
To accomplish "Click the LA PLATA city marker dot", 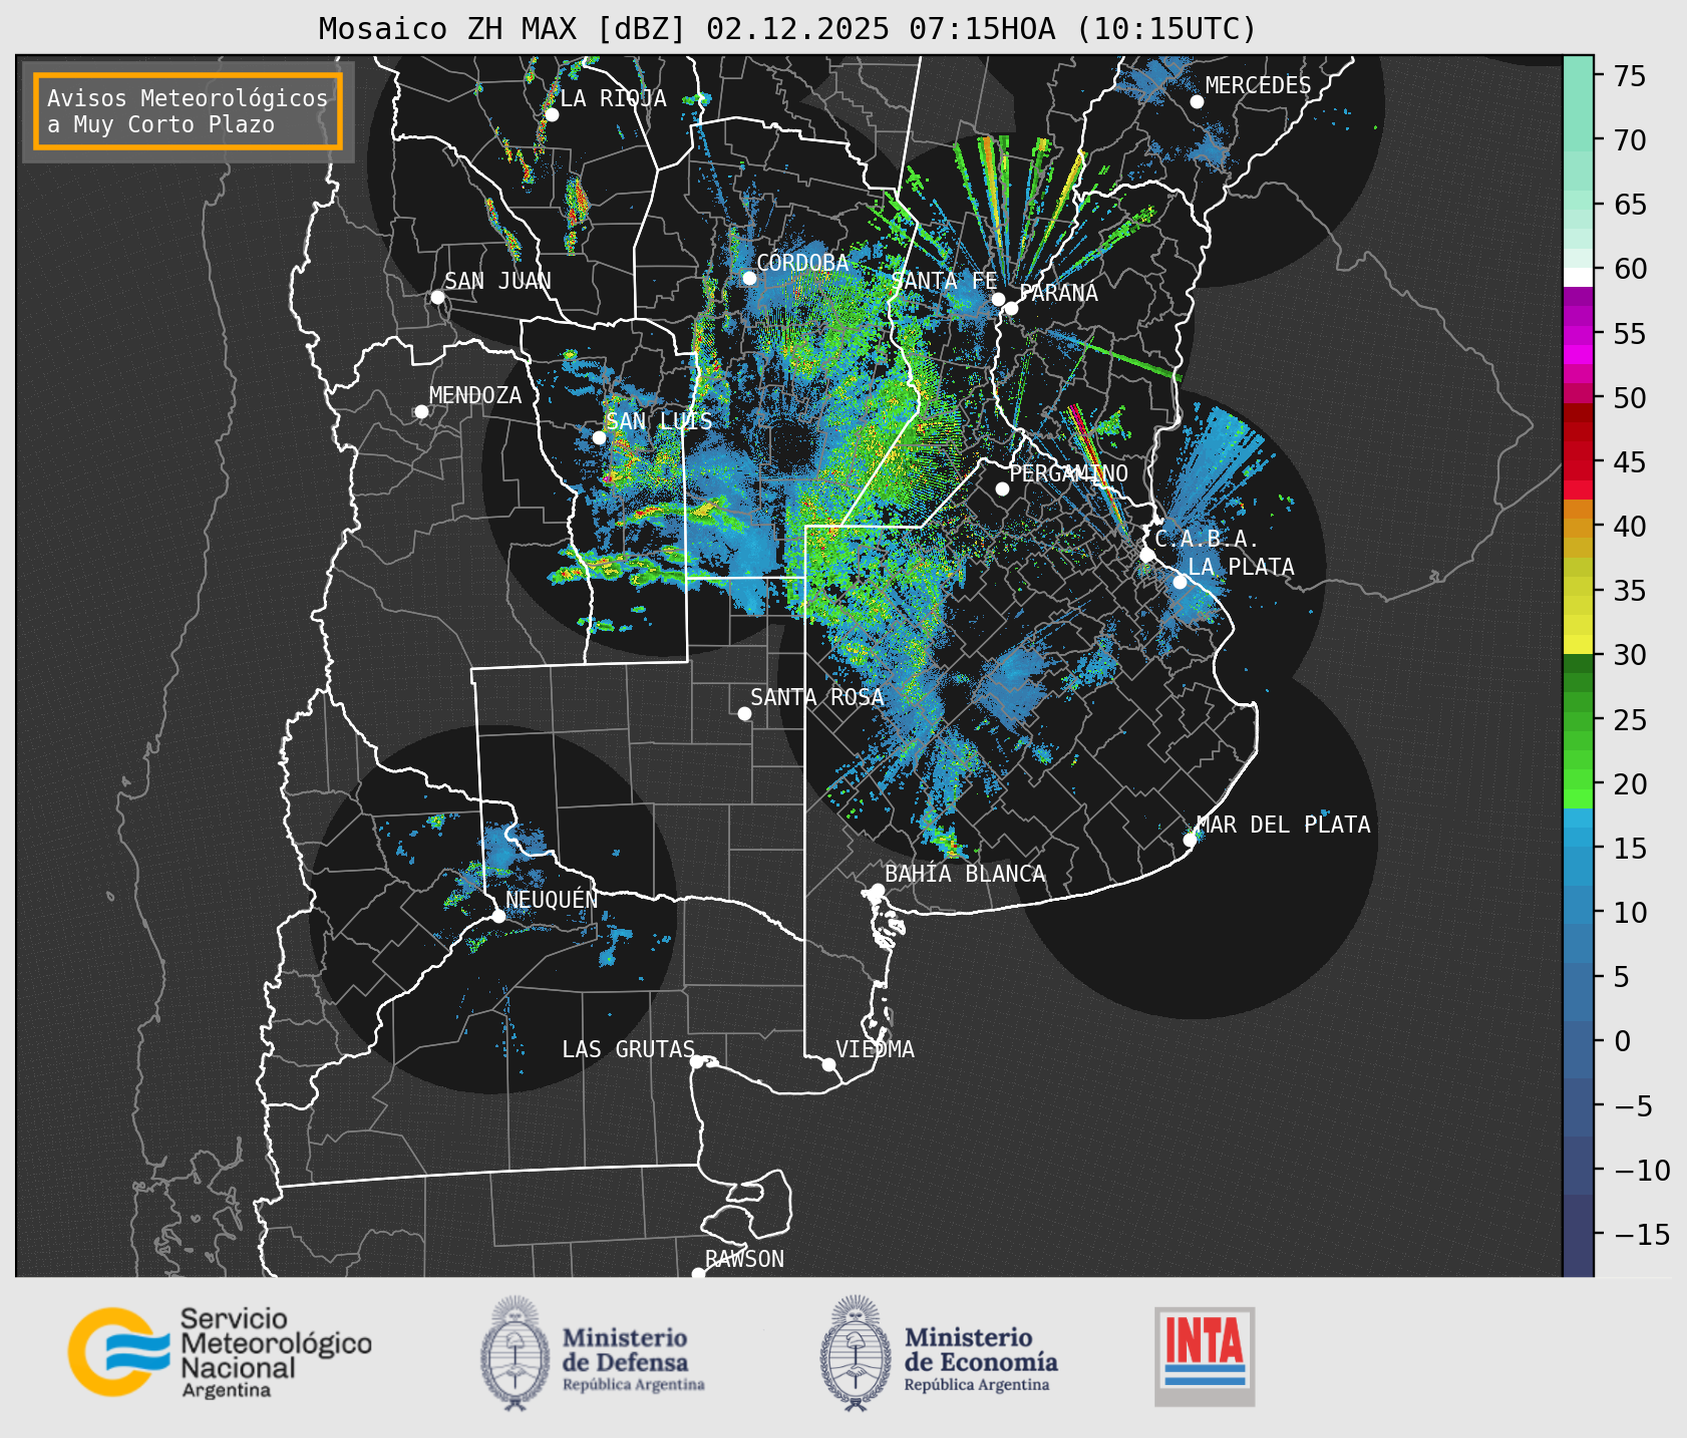I will click(x=1180, y=582).
